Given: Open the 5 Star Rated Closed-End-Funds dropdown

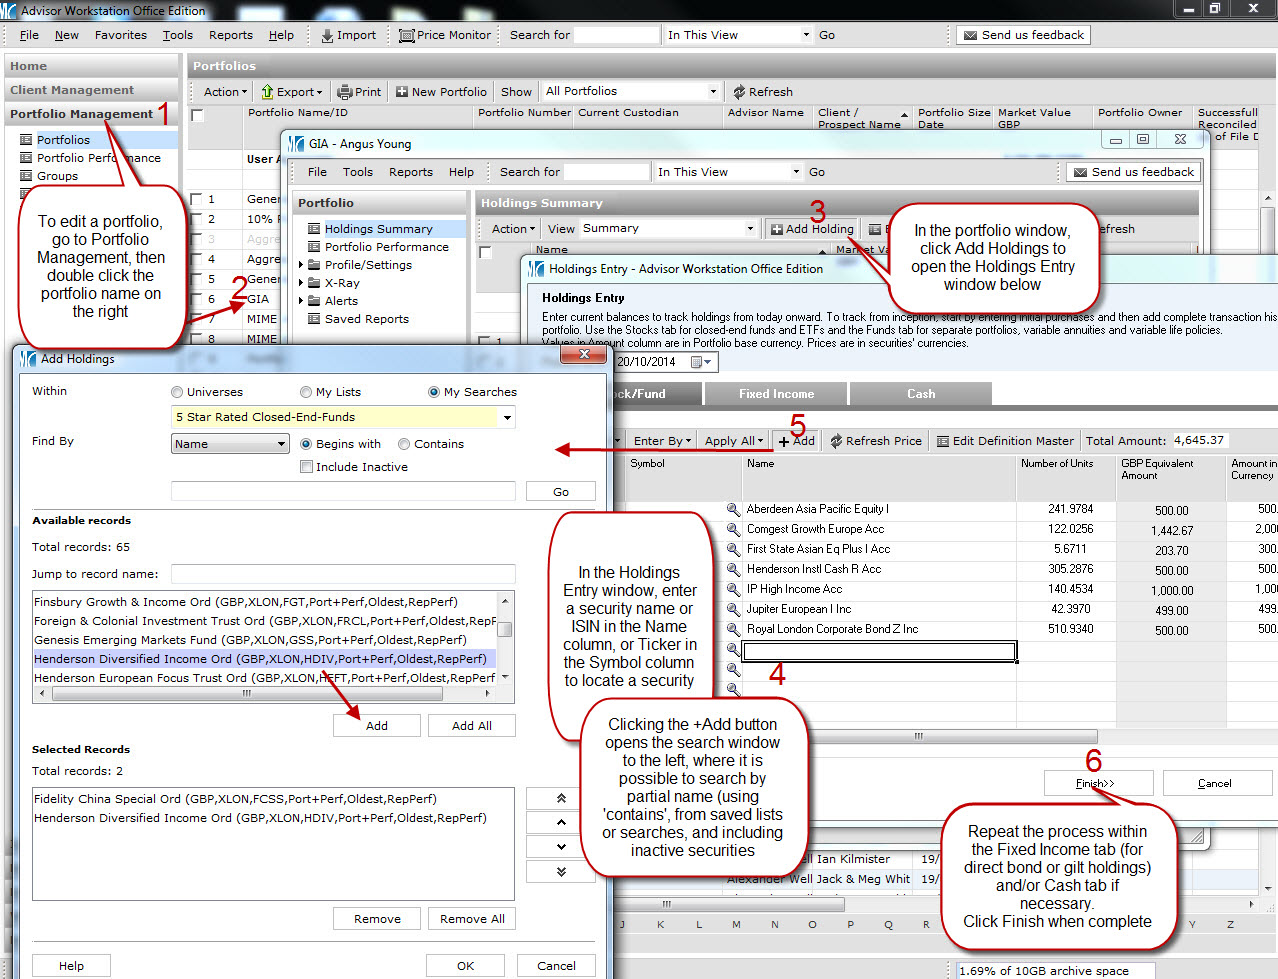Looking at the screenshot, I should (x=507, y=418).
